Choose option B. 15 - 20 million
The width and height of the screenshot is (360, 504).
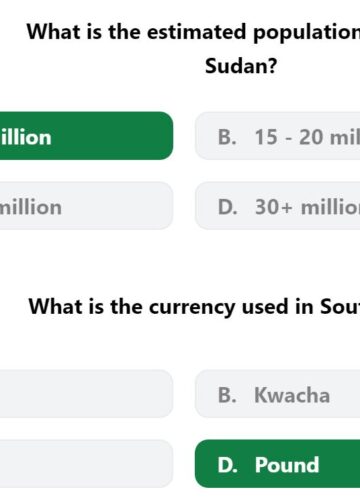[x=278, y=136]
